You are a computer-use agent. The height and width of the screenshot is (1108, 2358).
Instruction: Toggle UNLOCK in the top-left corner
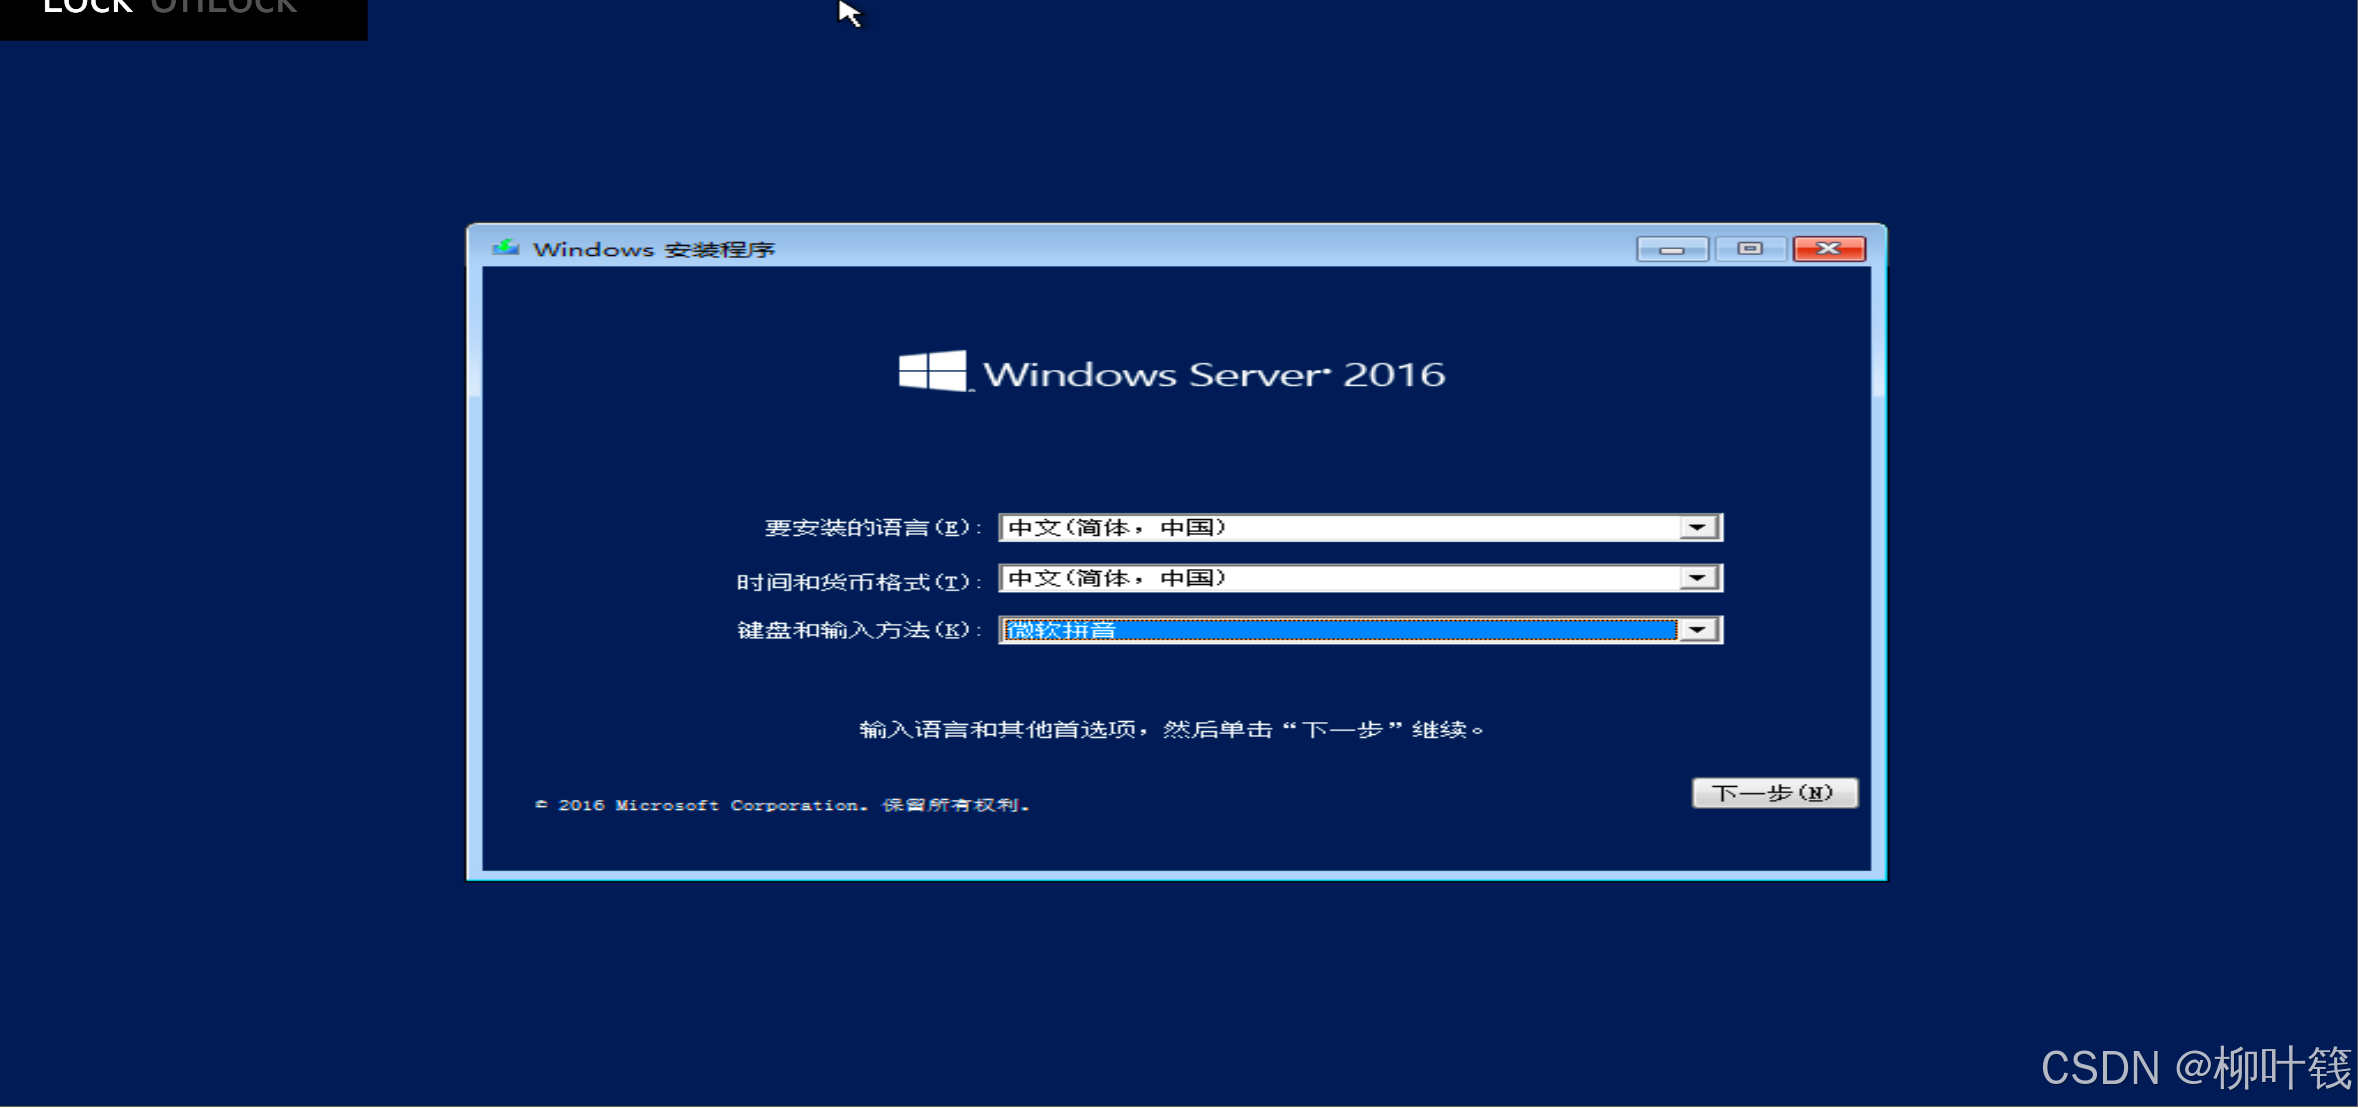[224, 8]
